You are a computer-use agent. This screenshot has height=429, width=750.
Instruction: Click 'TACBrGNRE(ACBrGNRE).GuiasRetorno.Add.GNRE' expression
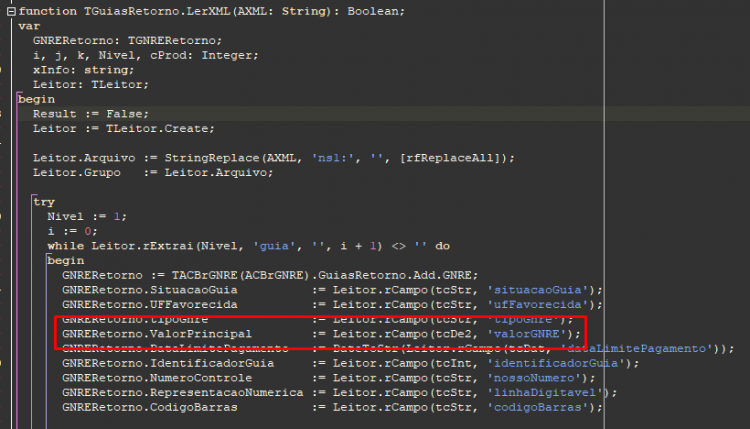(x=322, y=276)
